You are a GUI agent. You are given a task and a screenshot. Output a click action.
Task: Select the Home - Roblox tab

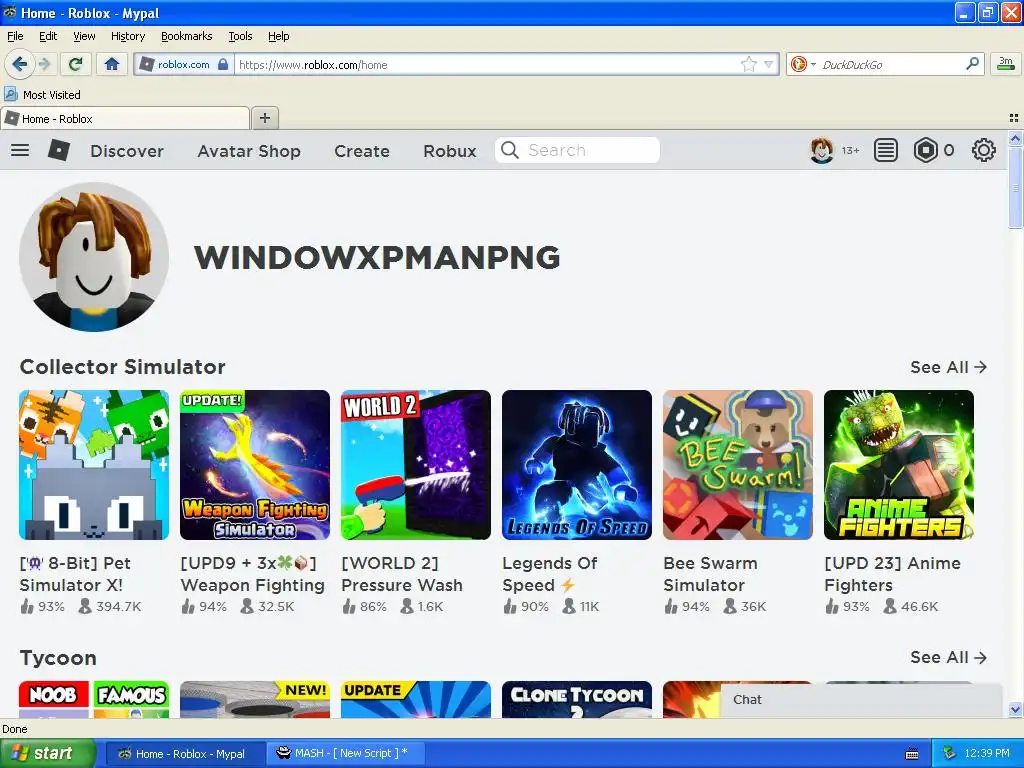[125, 119]
